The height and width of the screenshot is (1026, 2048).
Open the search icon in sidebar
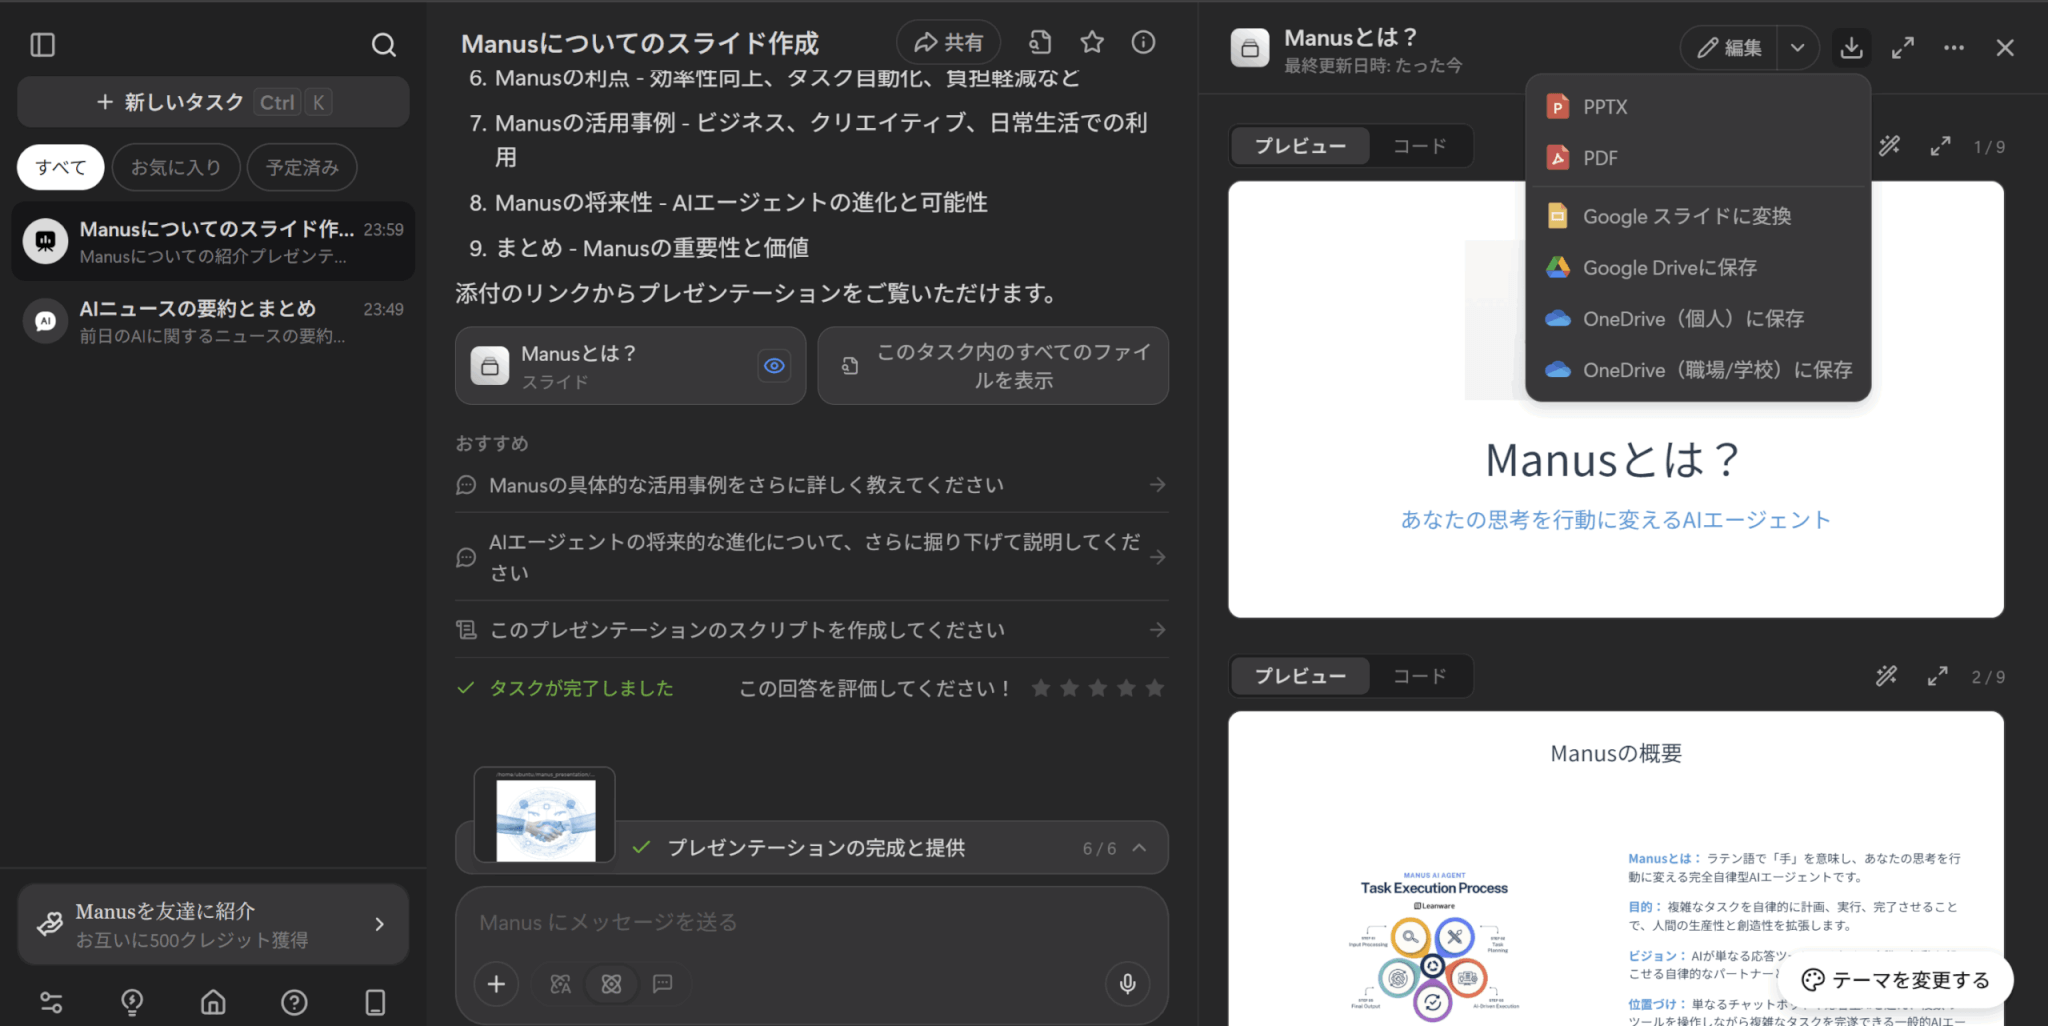pyautogui.click(x=384, y=45)
